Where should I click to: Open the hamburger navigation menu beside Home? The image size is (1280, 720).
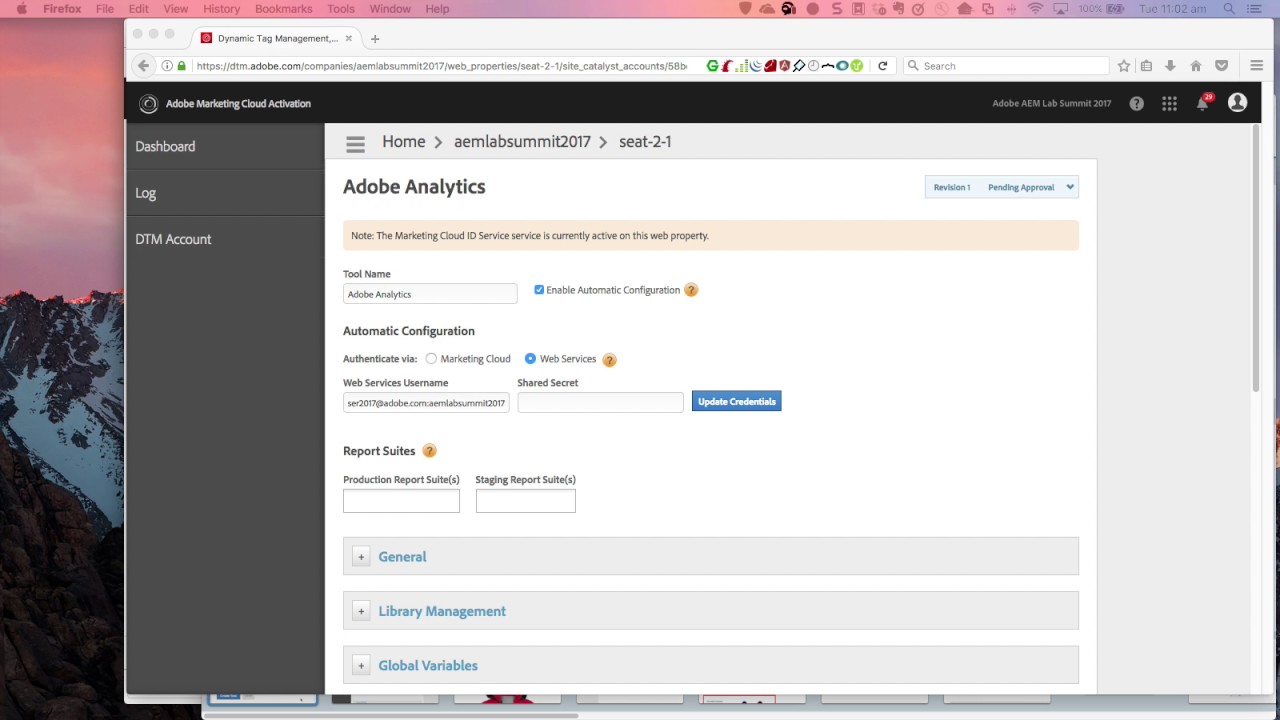(x=355, y=144)
